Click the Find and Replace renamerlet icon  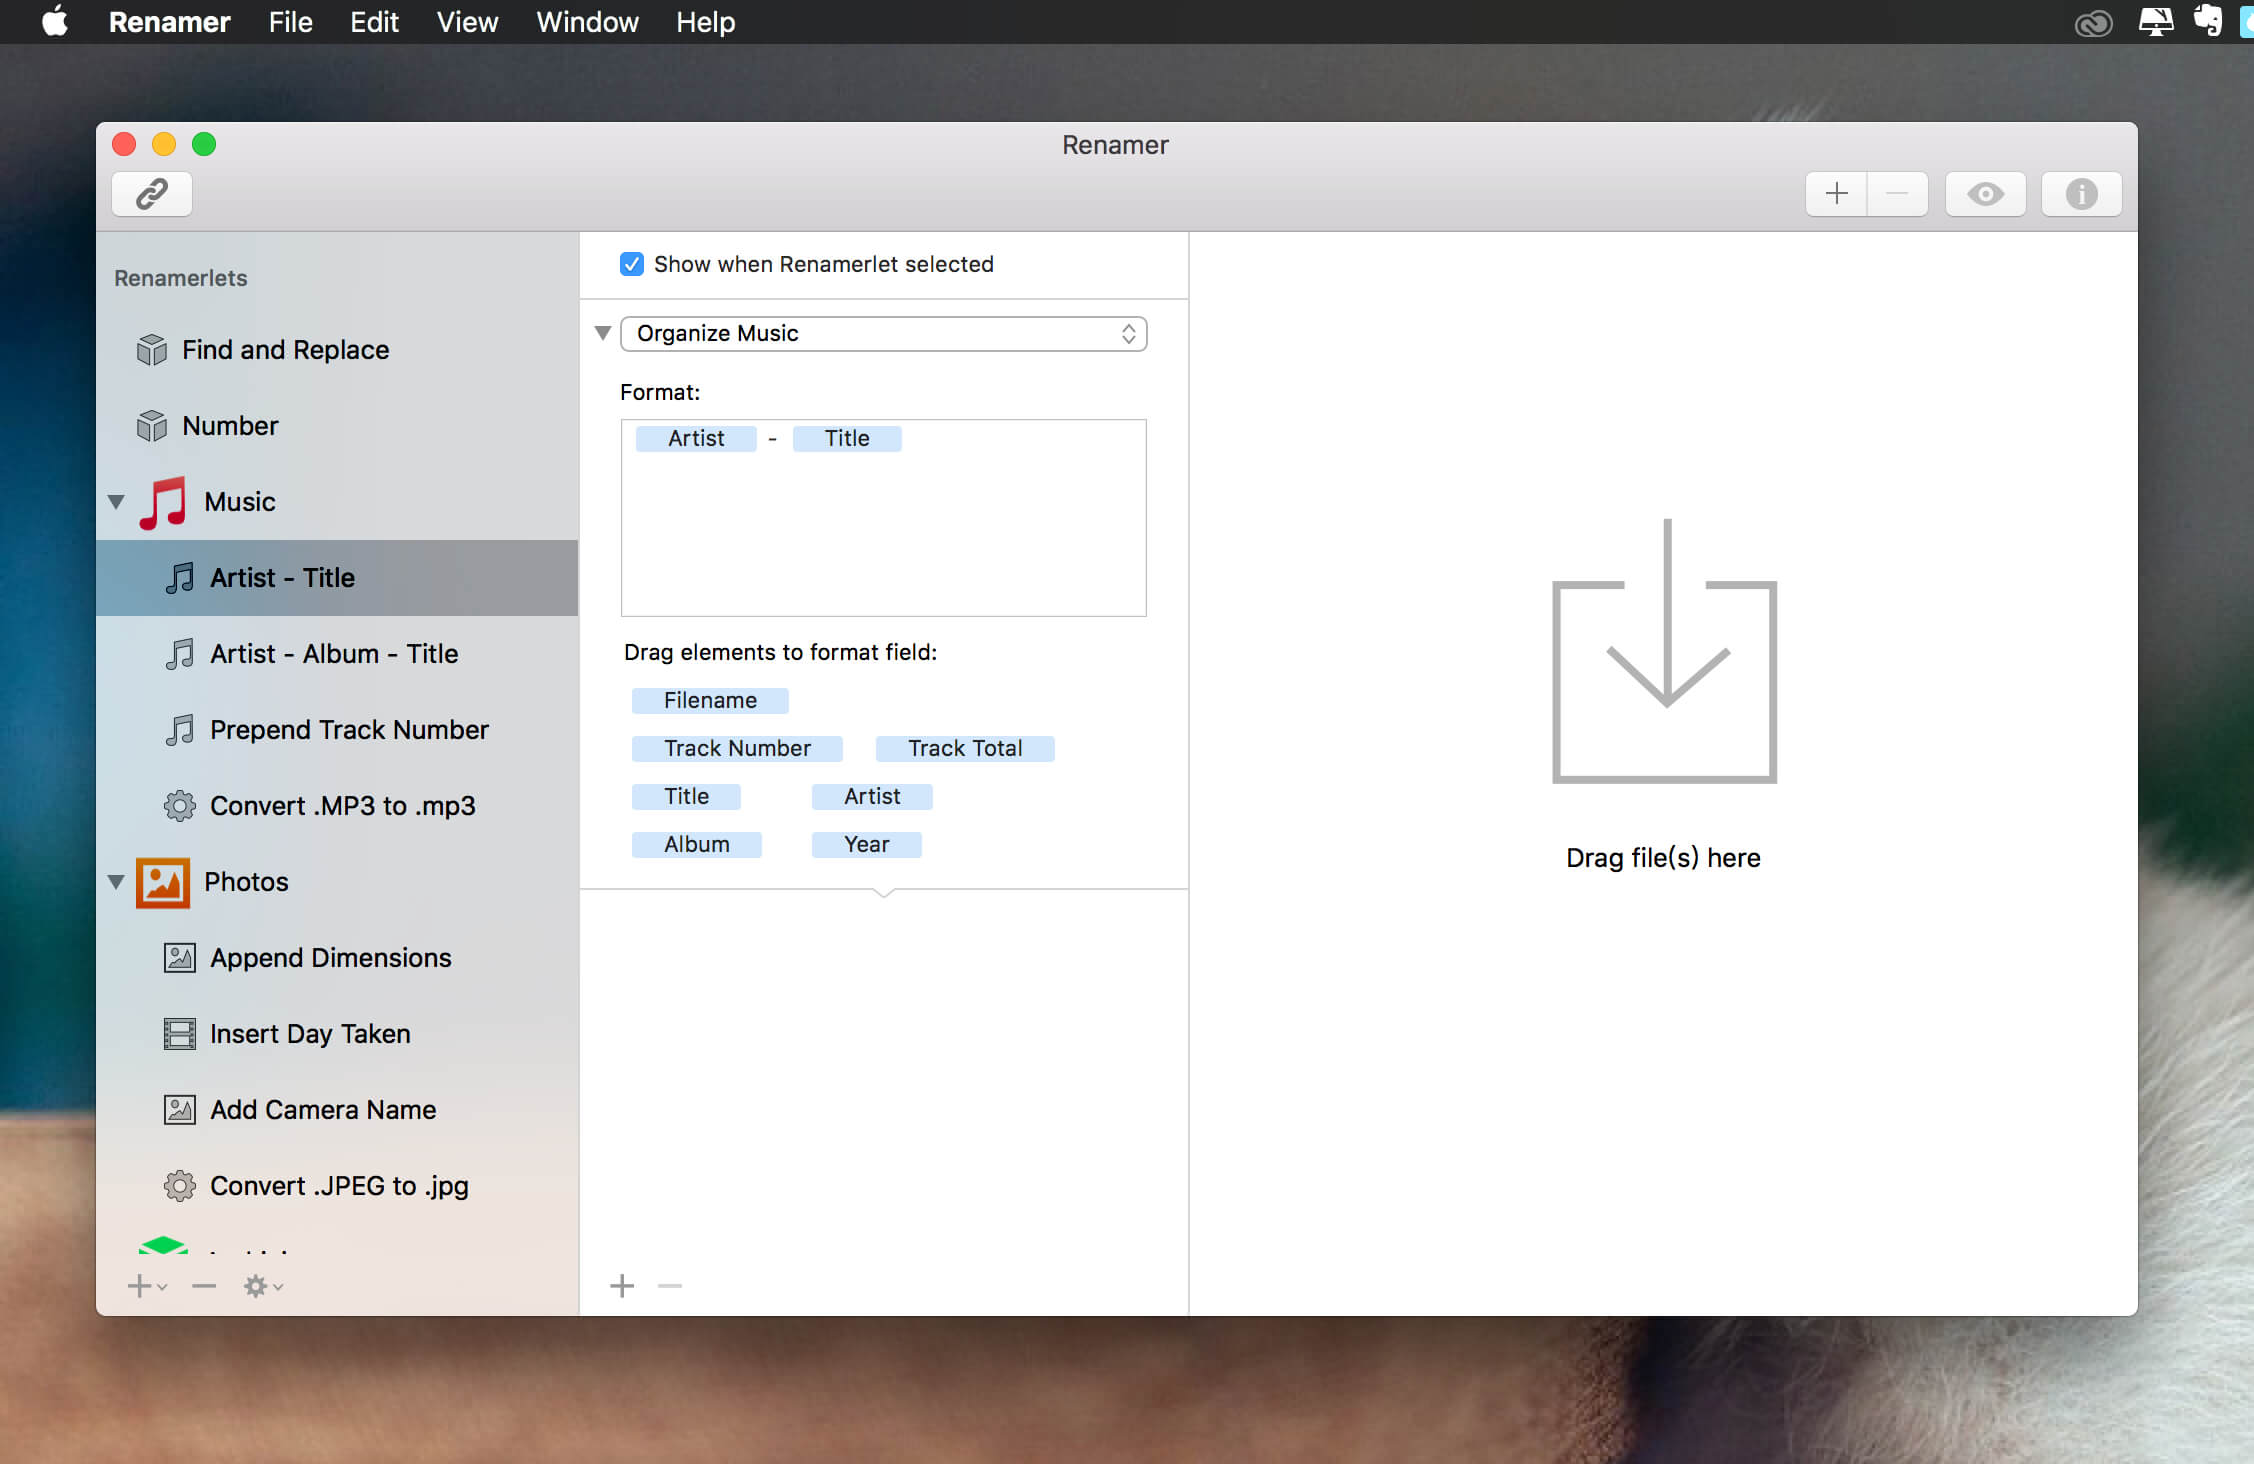[x=151, y=348]
